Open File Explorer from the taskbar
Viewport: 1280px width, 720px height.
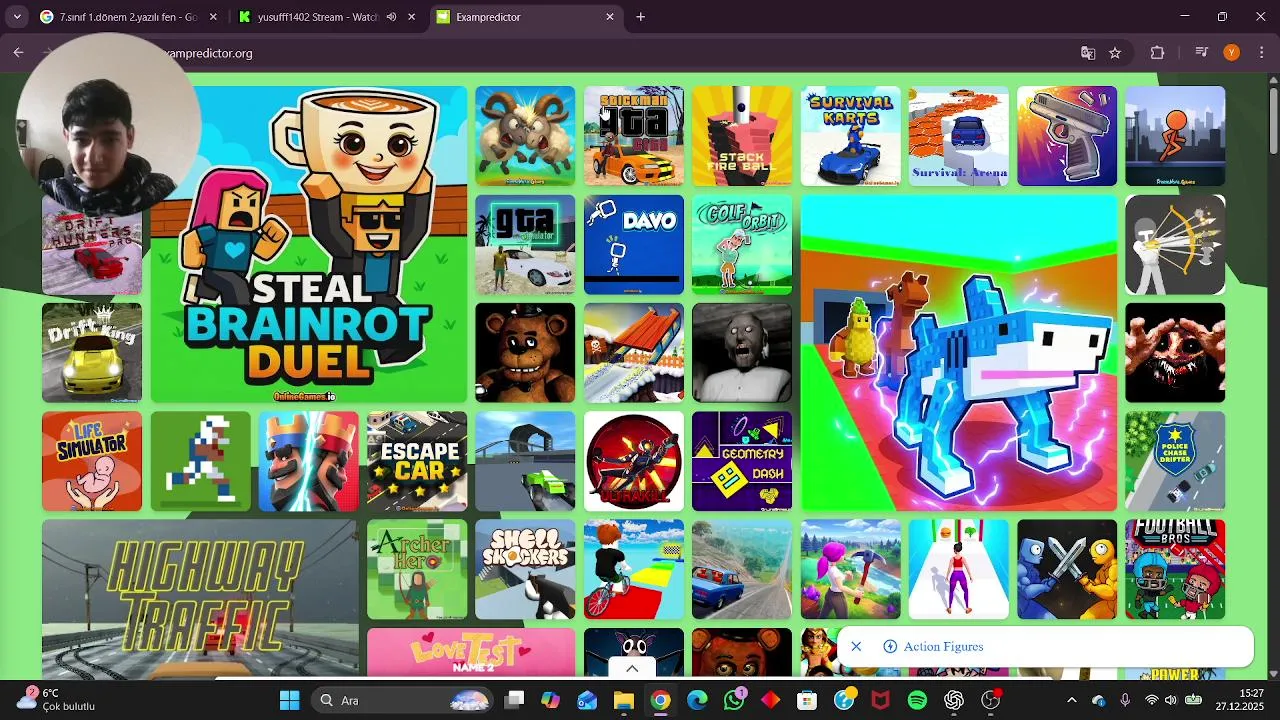(x=624, y=700)
